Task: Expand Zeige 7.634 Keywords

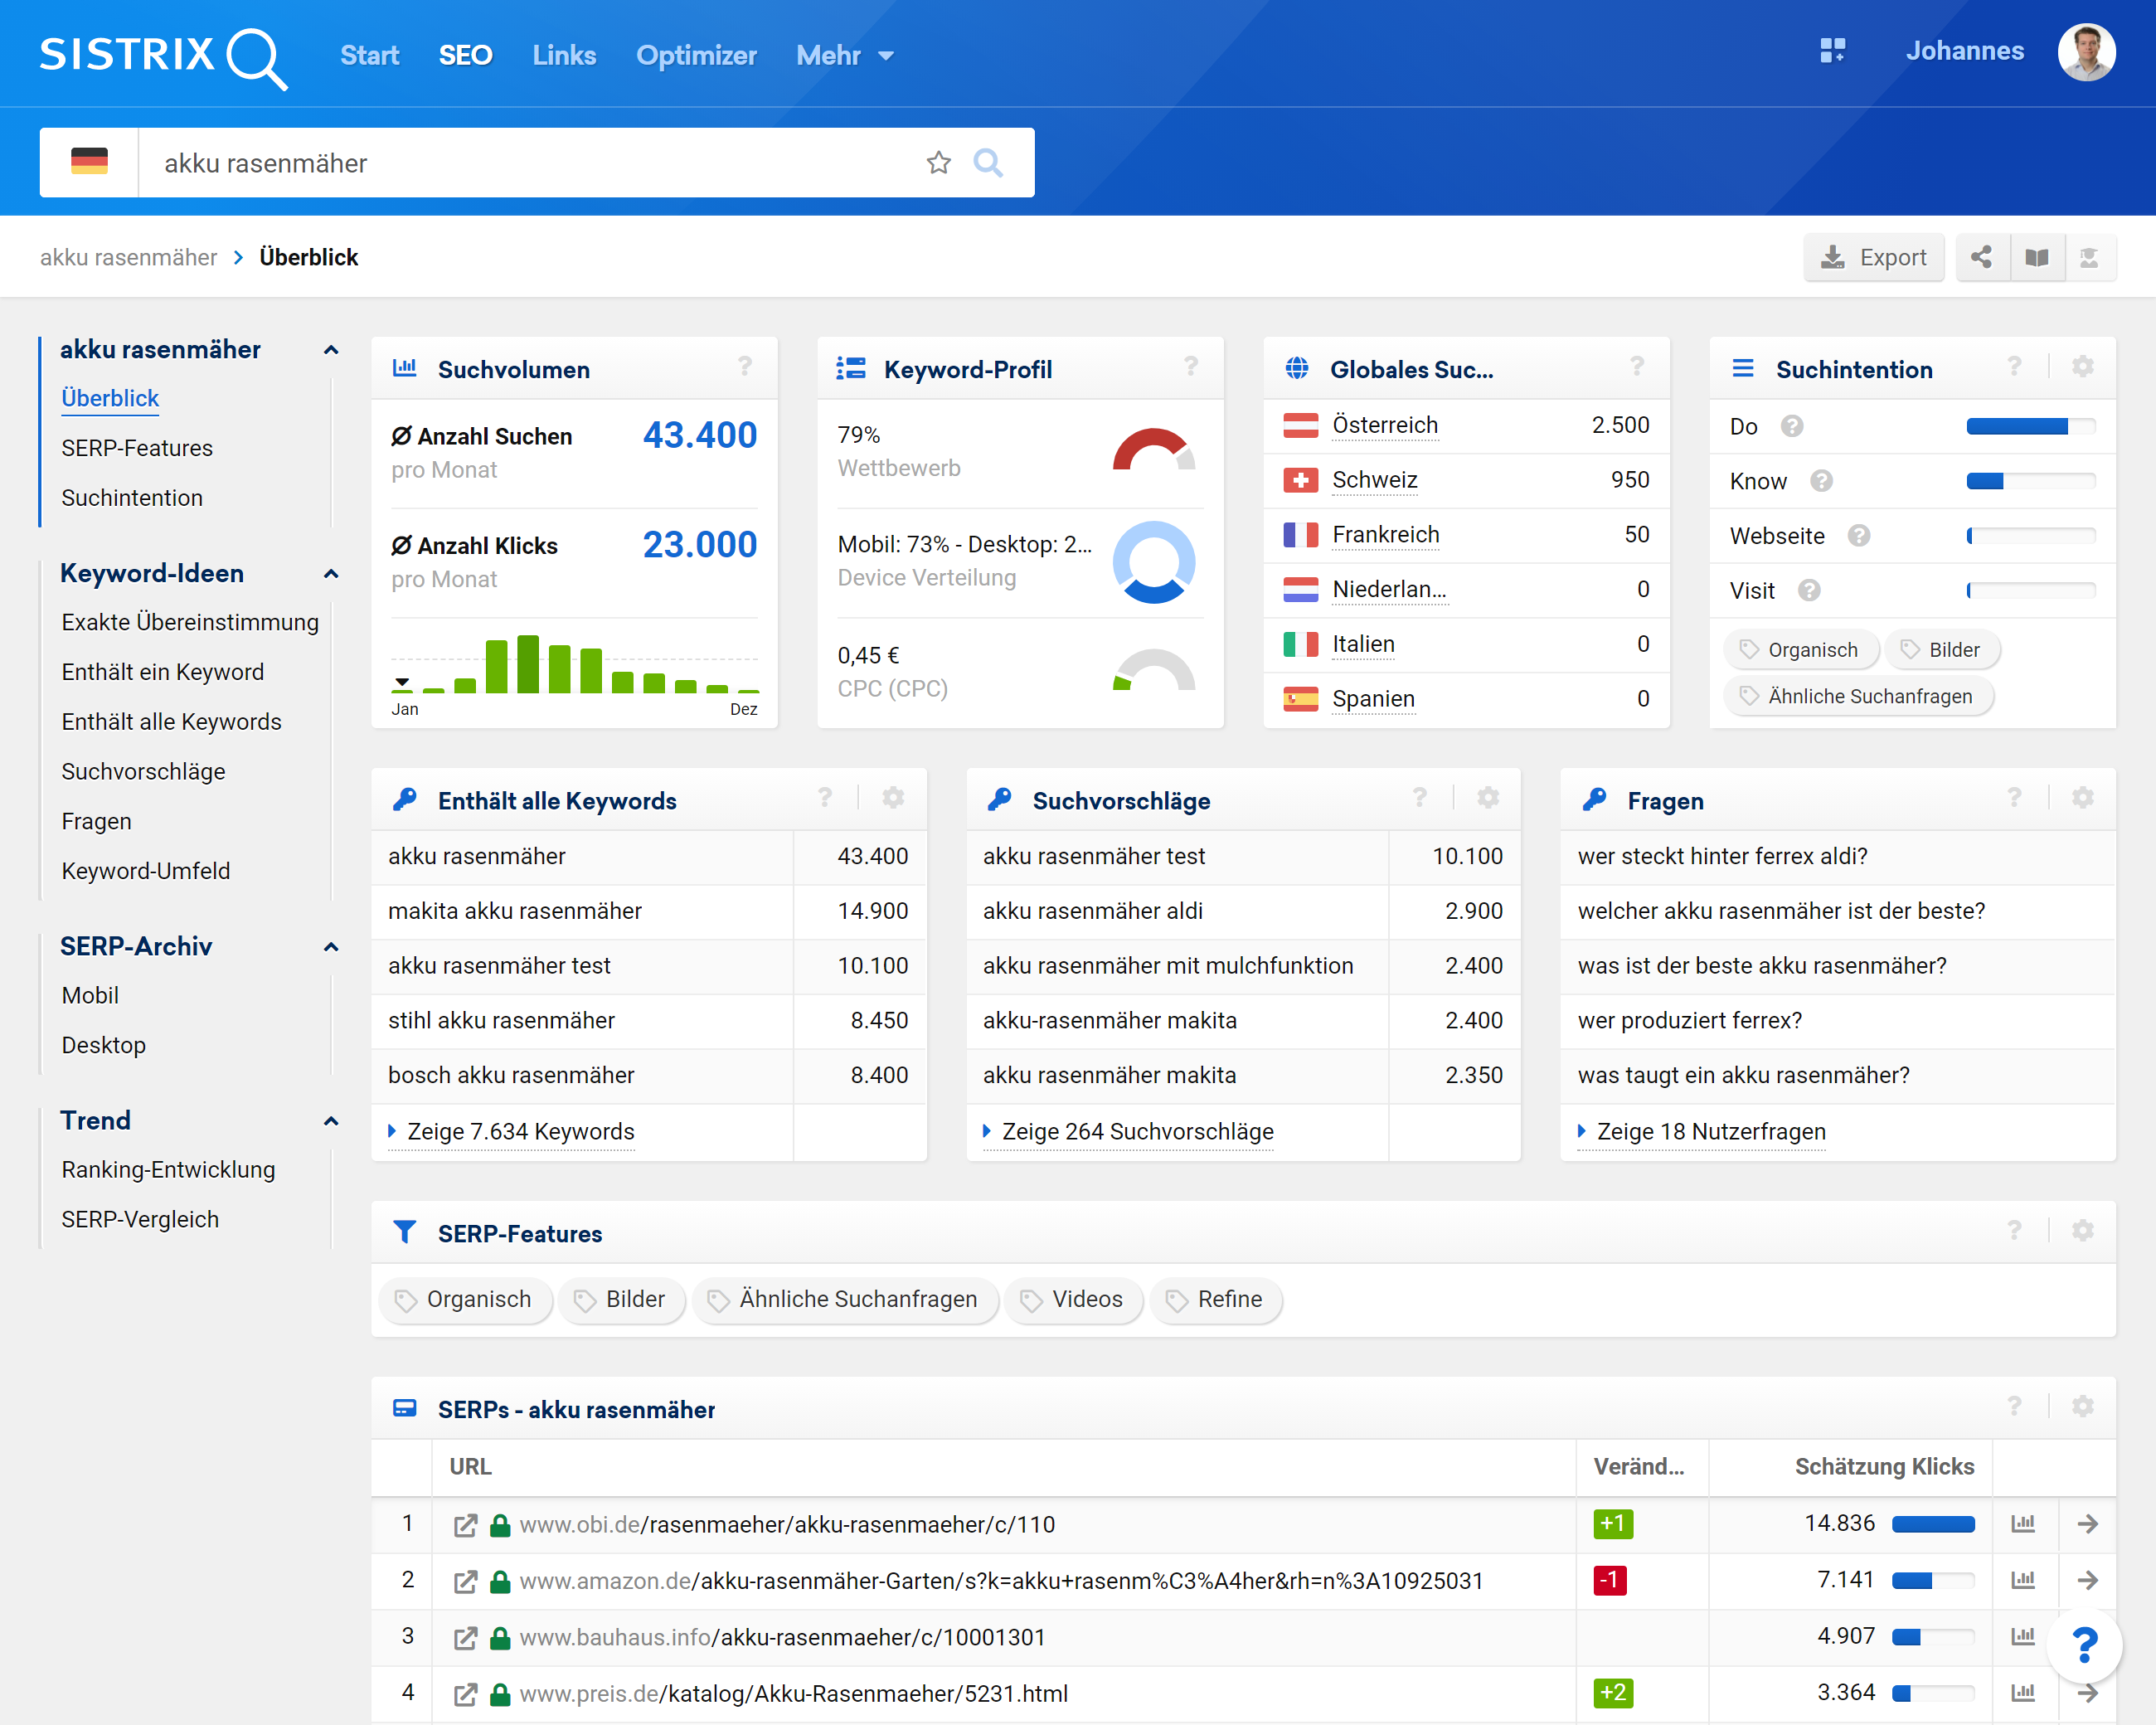Action: [520, 1131]
